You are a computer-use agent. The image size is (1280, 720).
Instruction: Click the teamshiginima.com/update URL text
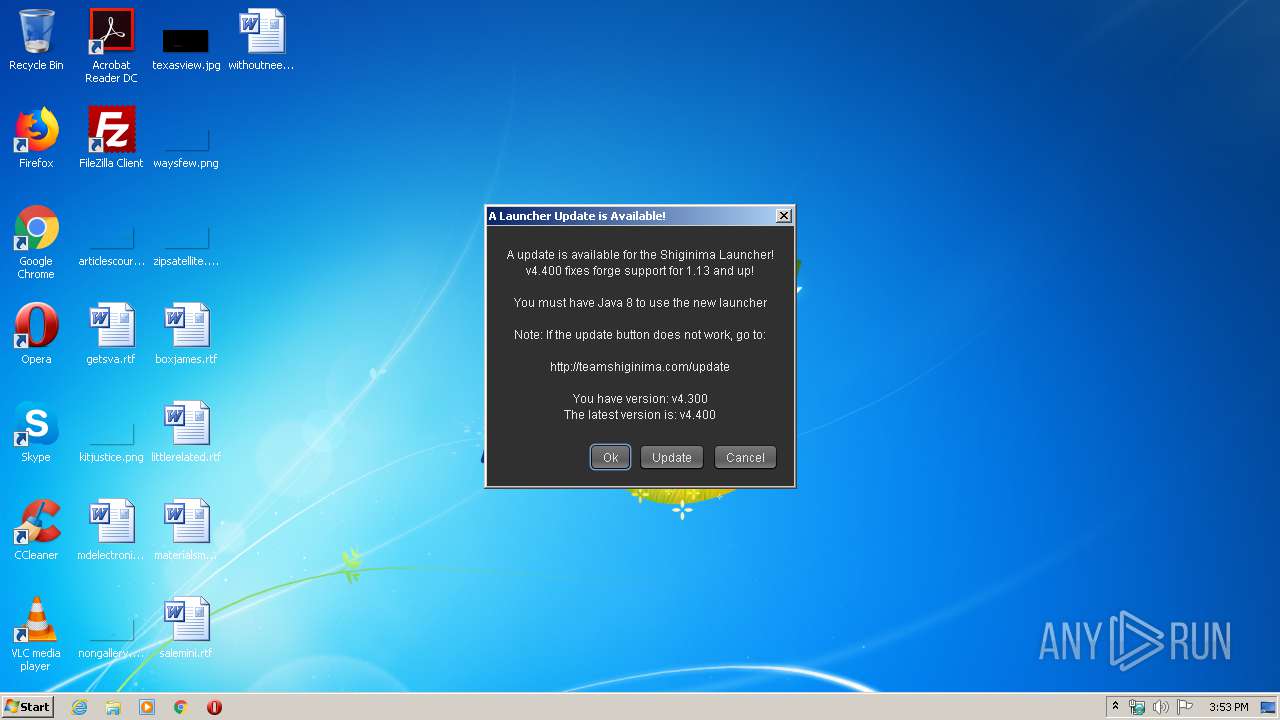click(x=640, y=367)
